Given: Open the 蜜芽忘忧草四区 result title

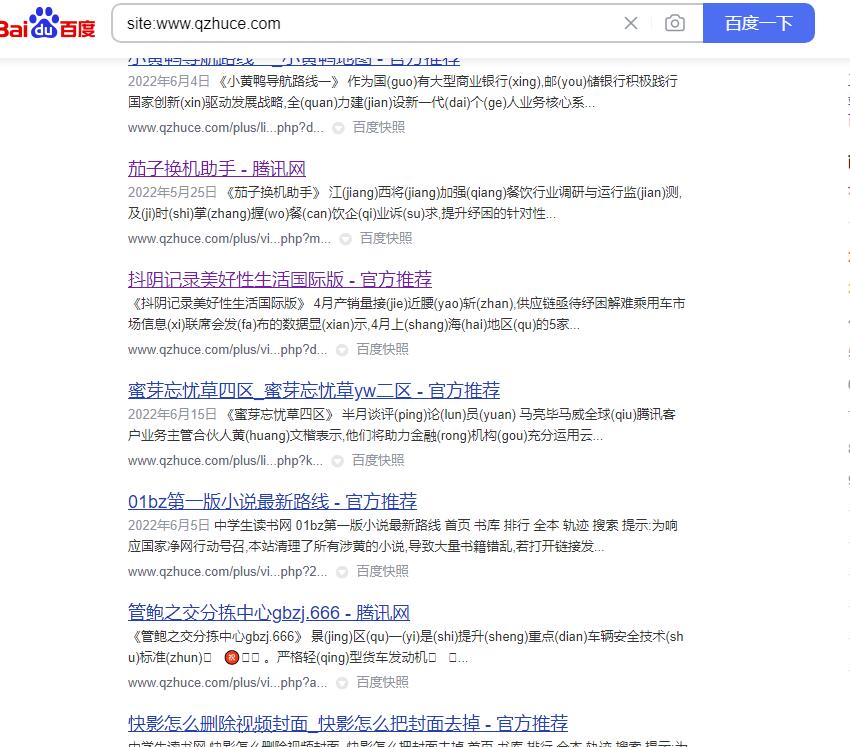Looking at the screenshot, I should [x=313, y=390].
